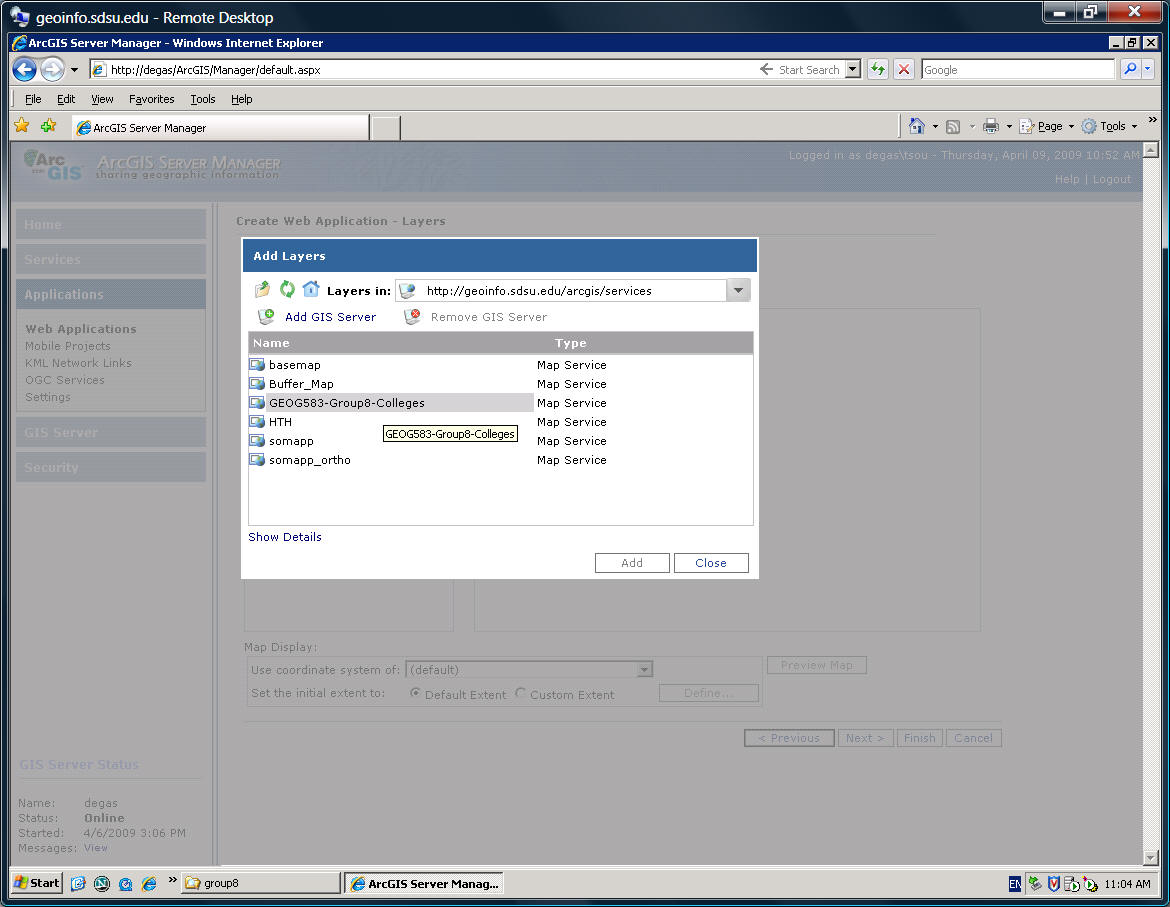Click the ArcGIS Server Manager taskbar button

point(424,883)
